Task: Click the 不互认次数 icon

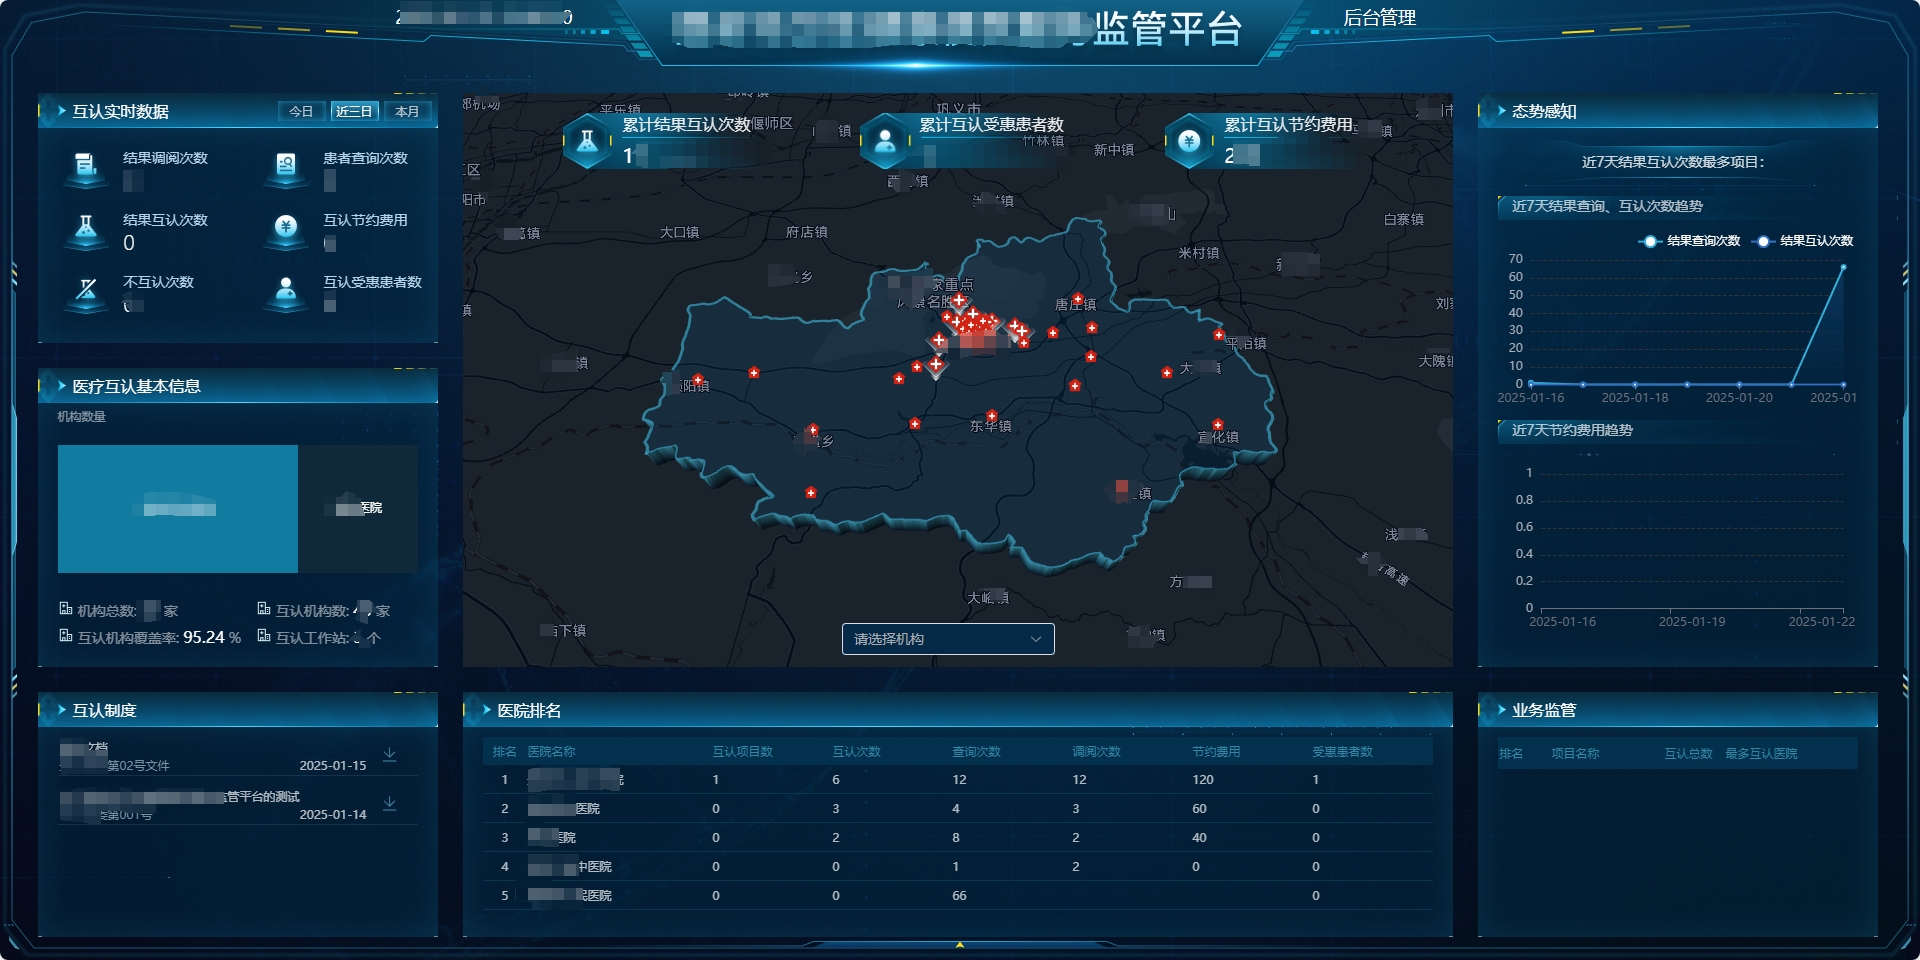Action: click(86, 291)
